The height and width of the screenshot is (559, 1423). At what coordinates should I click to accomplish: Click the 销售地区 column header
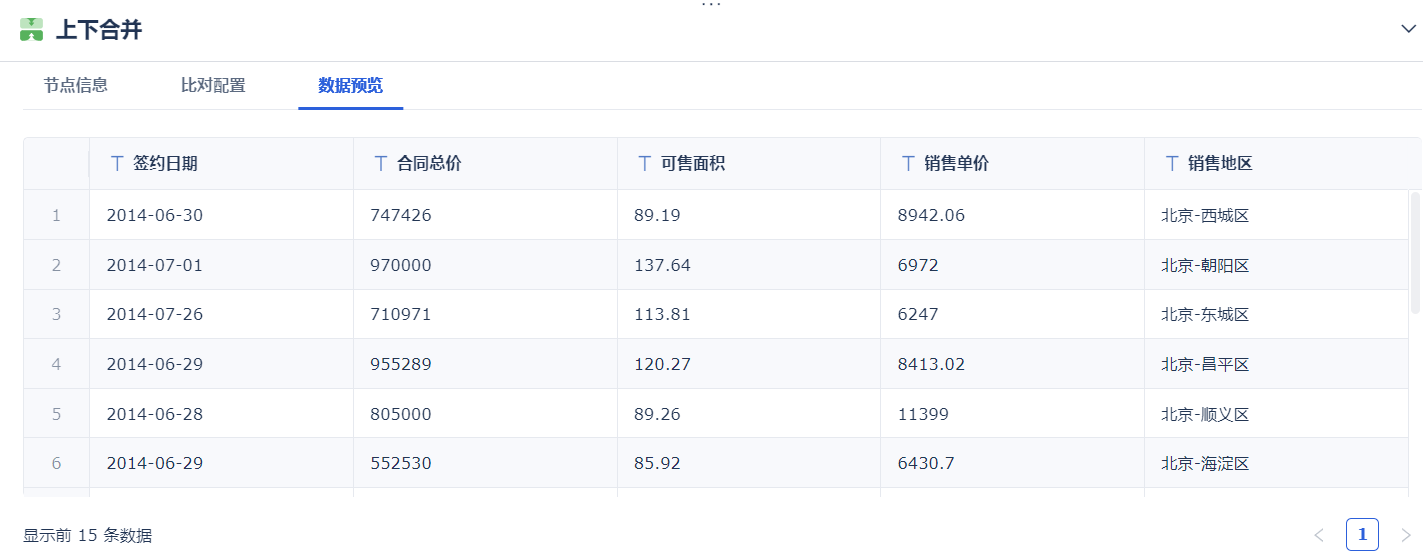pos(1221,163)
